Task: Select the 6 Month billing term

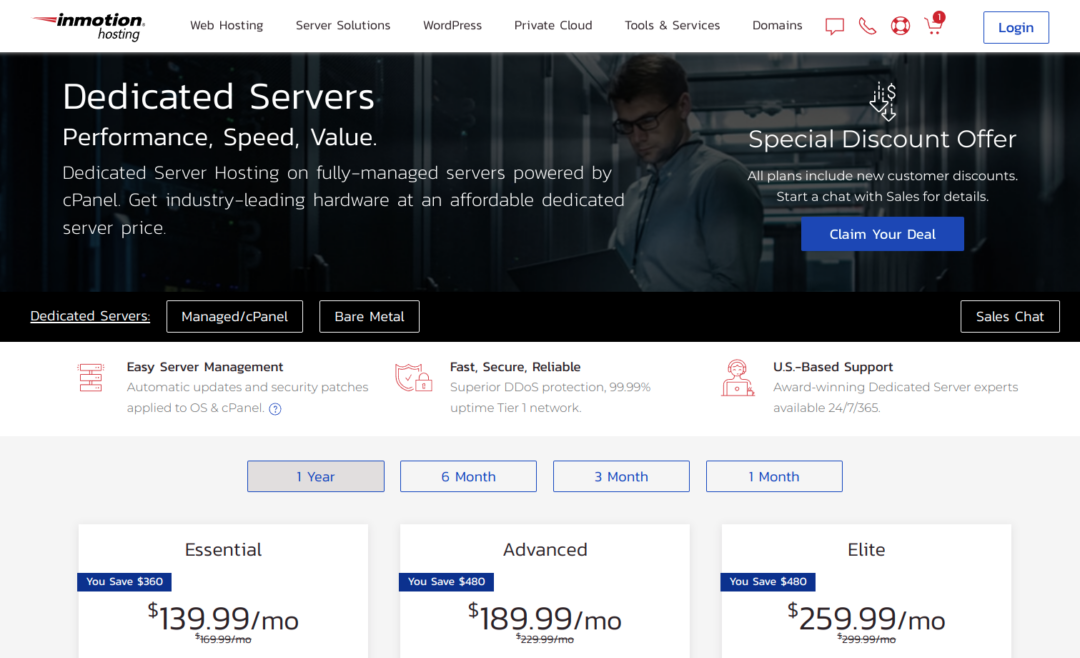Action: [x=468, y=476]
